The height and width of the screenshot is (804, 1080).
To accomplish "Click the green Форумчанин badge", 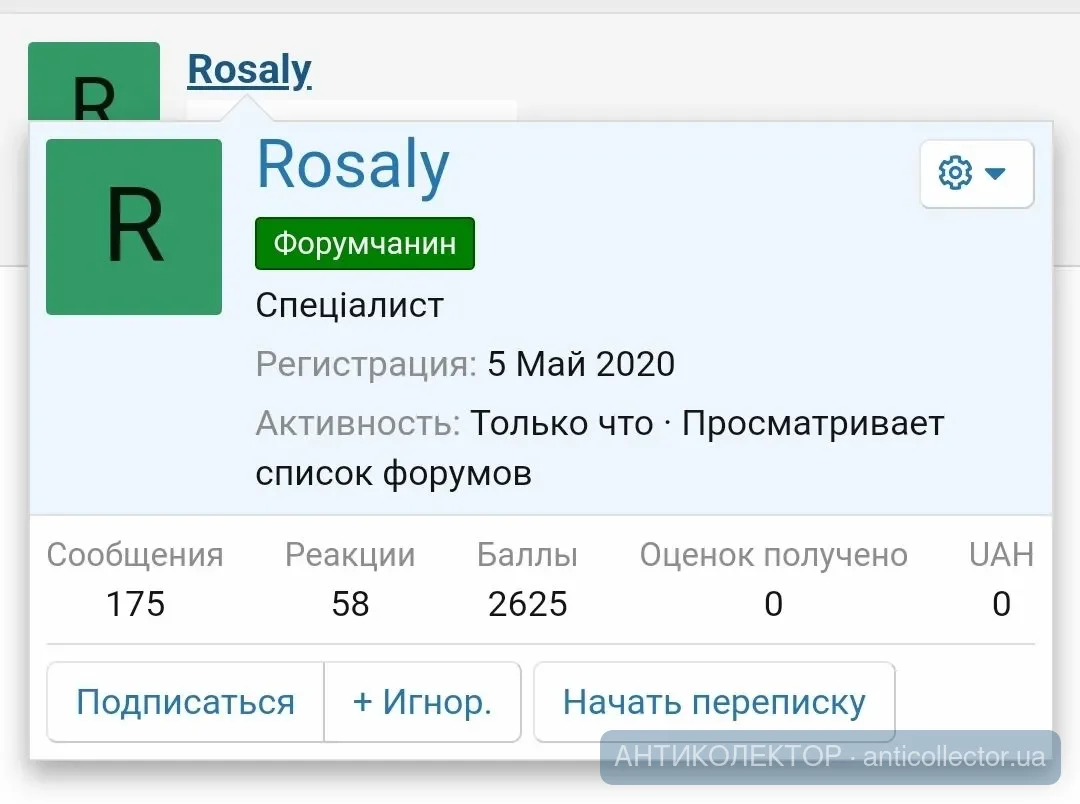I will click(x=365, y=244).
